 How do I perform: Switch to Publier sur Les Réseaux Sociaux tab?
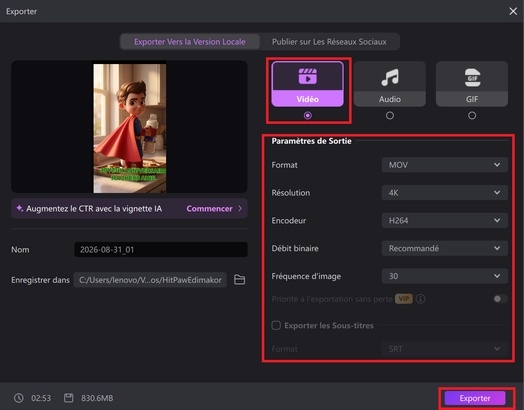[329, 42]
